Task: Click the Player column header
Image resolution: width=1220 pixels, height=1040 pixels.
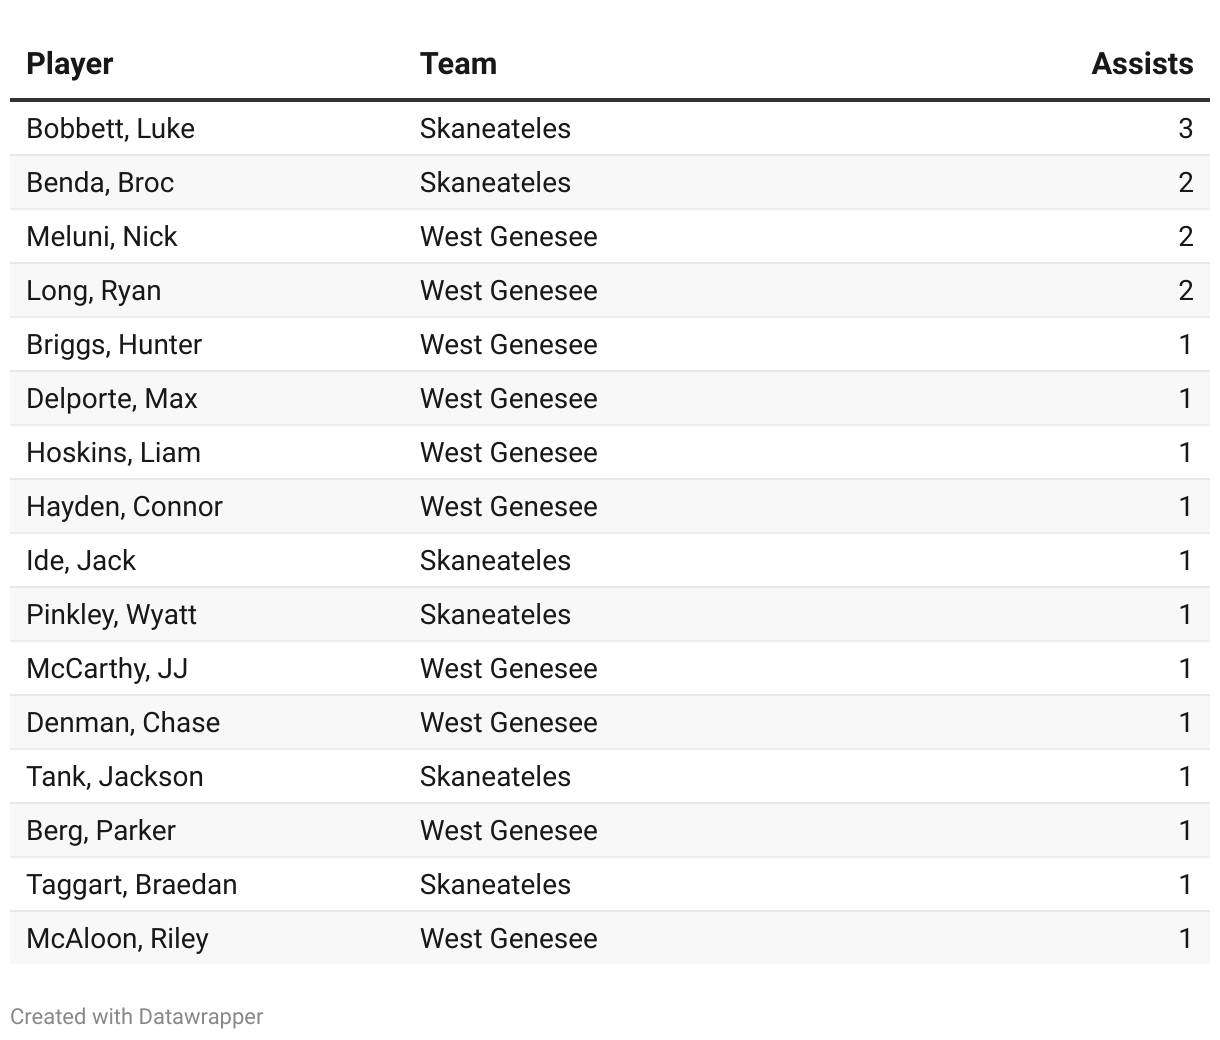Action: (x=70, y=64)
